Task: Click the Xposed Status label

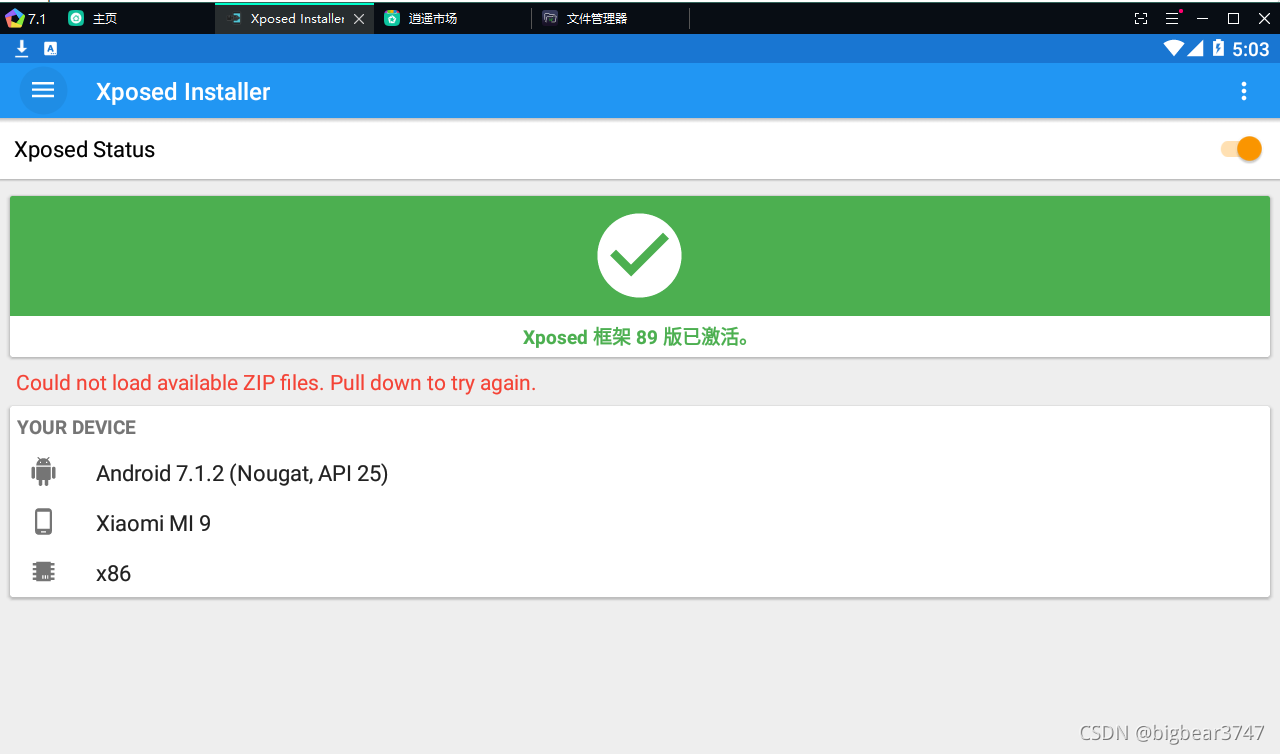Action: (x=85, y=149)
